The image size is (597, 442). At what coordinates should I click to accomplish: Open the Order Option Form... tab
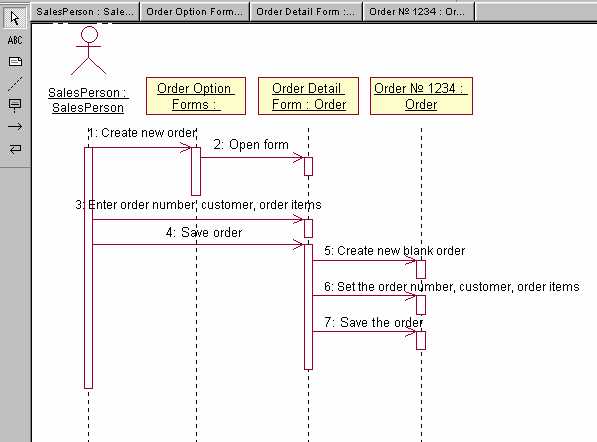pos(195,12)
